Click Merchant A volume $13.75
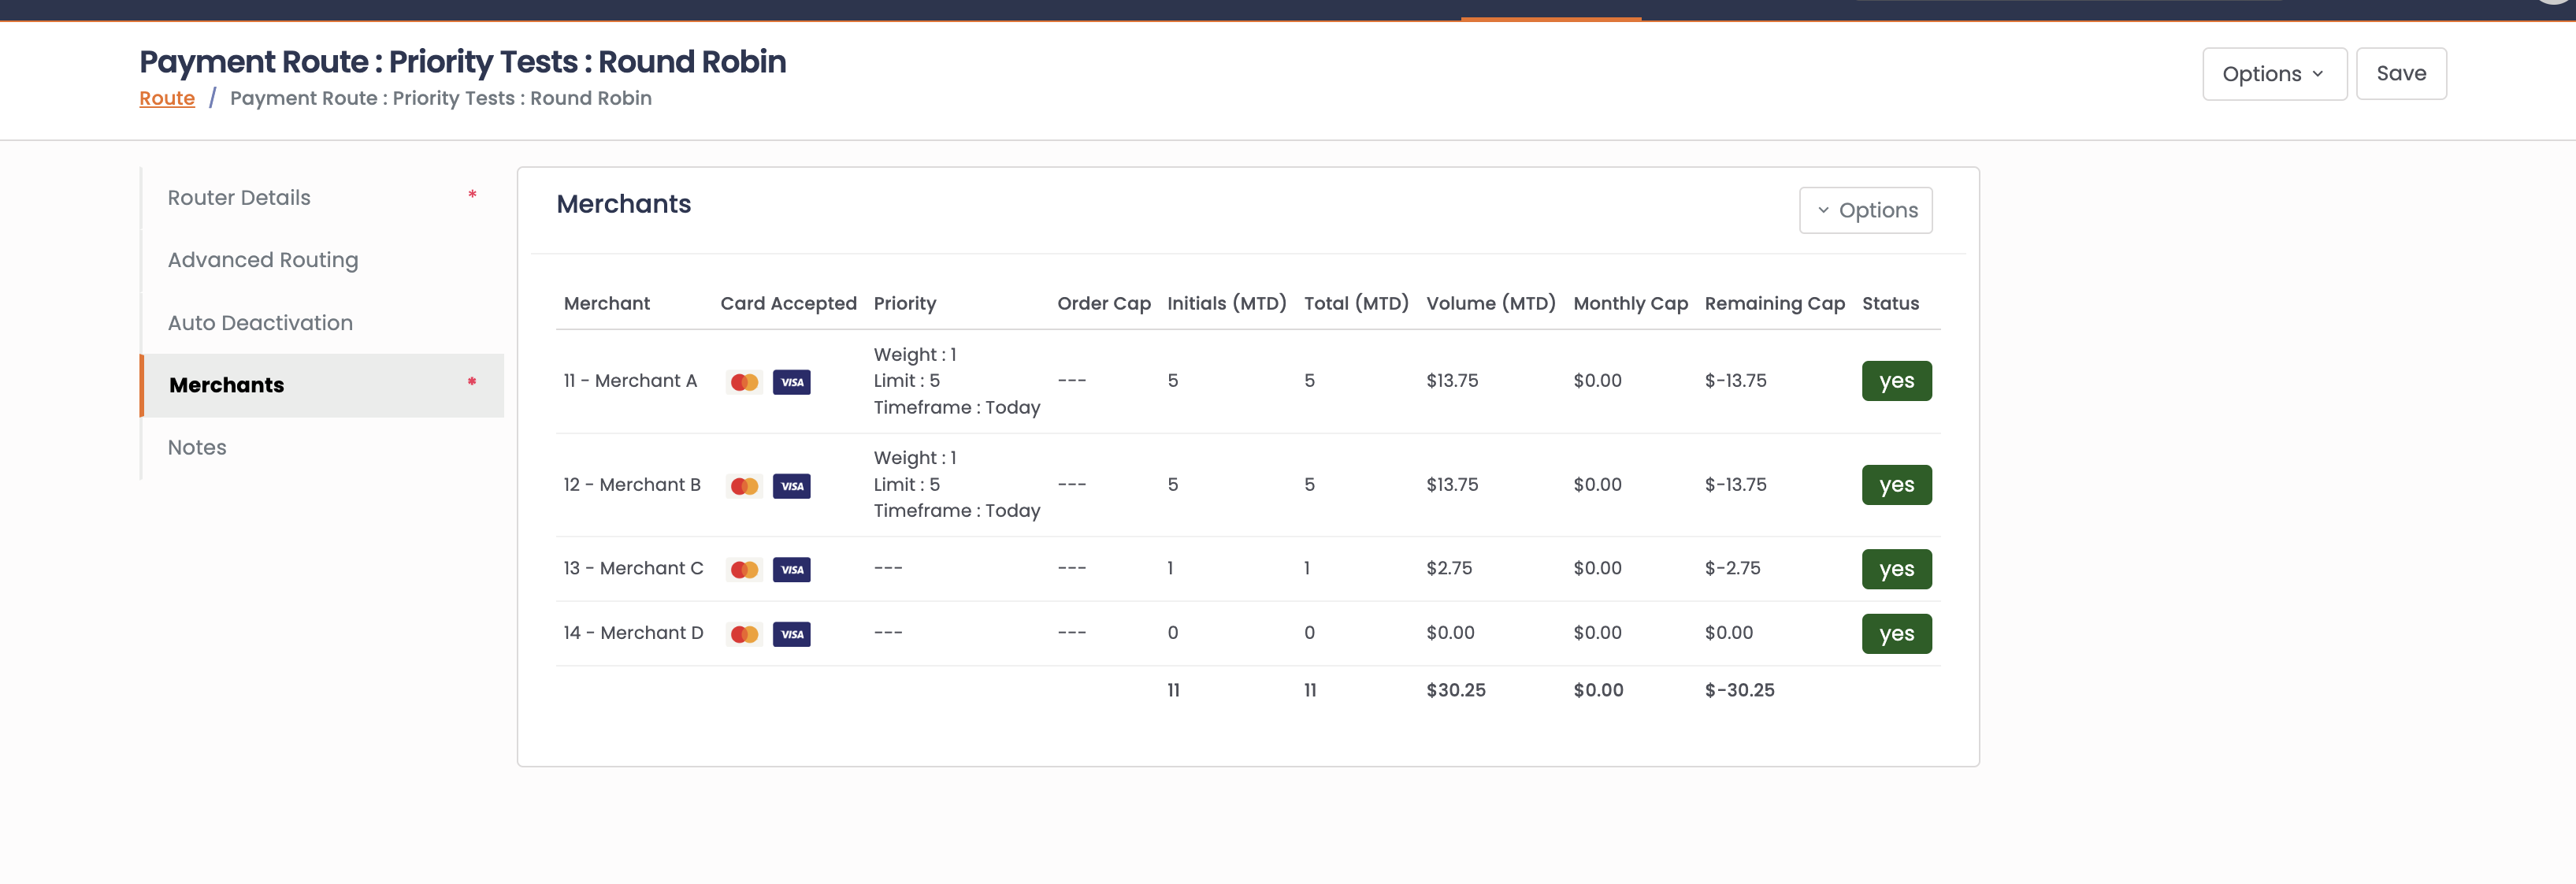The image size is (2576, 884). pos(1452,381)
